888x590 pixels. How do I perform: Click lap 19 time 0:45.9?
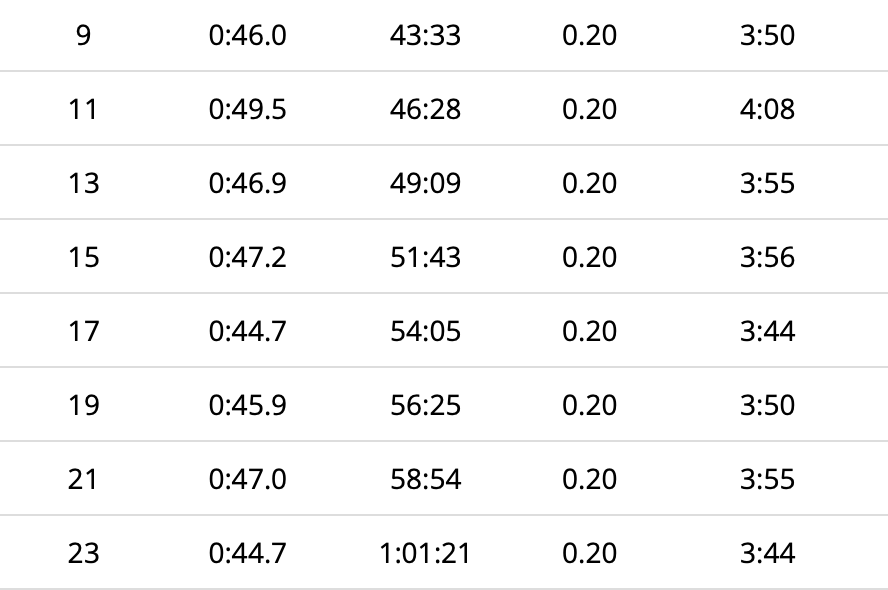tap(247, 405)
